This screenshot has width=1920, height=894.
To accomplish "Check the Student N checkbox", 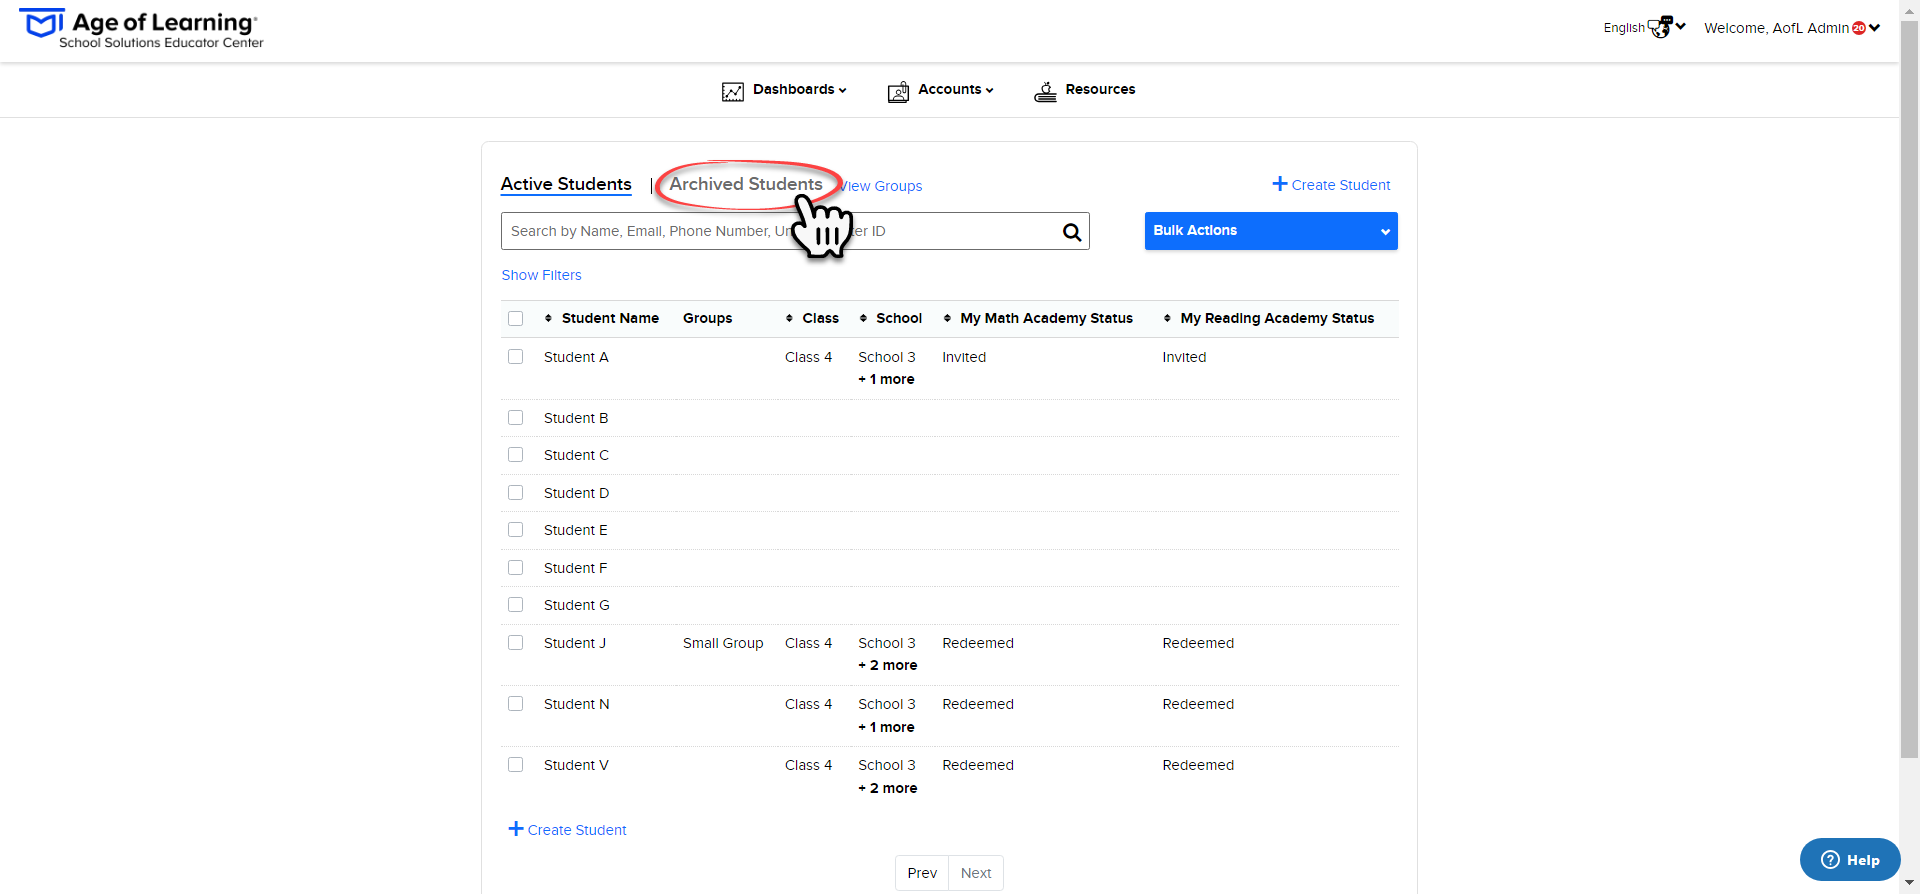I will 516,704.
